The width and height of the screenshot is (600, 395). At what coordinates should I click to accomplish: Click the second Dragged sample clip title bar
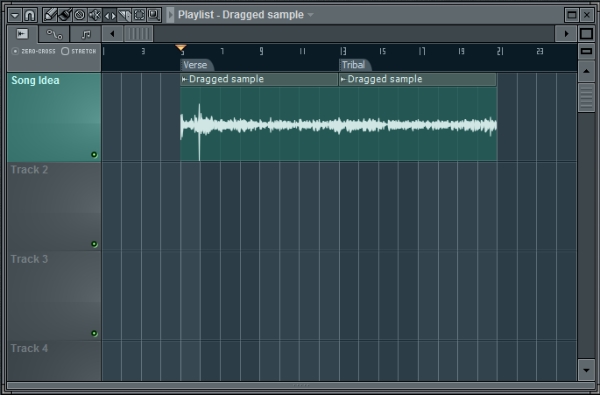[x=417, y=79]
